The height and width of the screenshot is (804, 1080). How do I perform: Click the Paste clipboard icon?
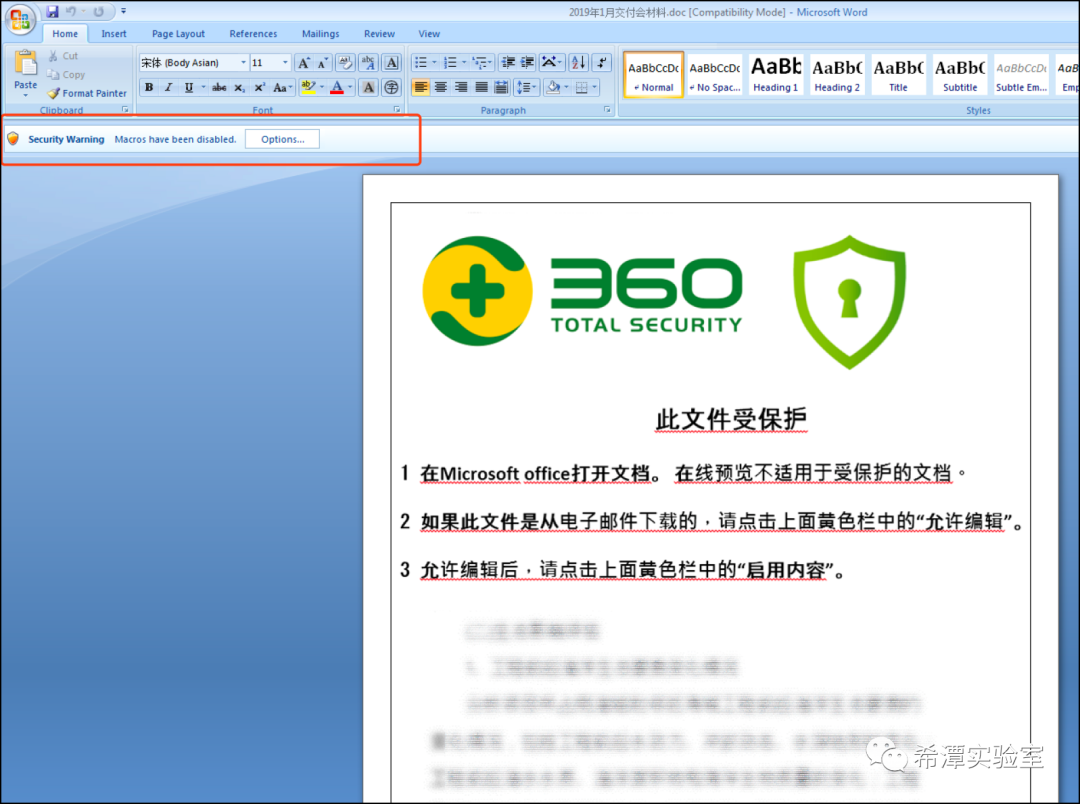(x=25, y=64)
